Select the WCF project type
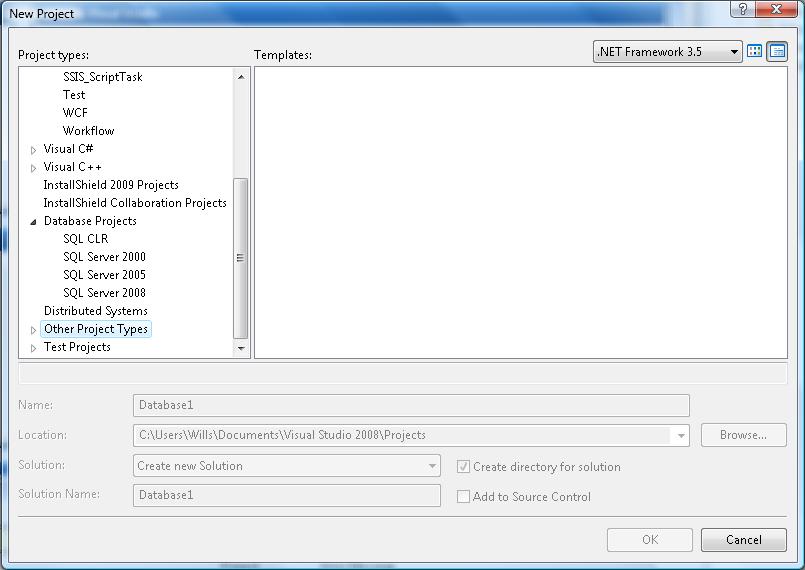 (x=75, y=113)
